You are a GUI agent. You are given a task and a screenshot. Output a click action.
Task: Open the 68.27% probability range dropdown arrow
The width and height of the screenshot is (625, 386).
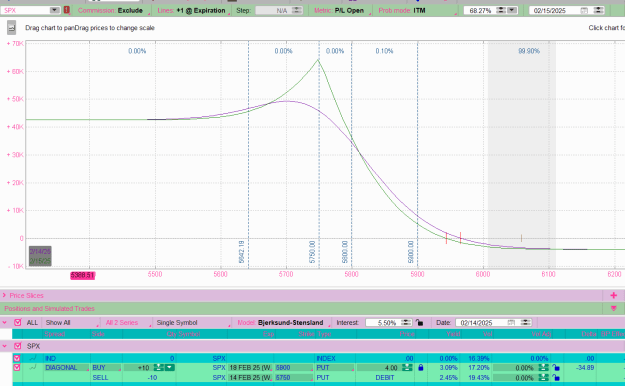click(512, 10)
